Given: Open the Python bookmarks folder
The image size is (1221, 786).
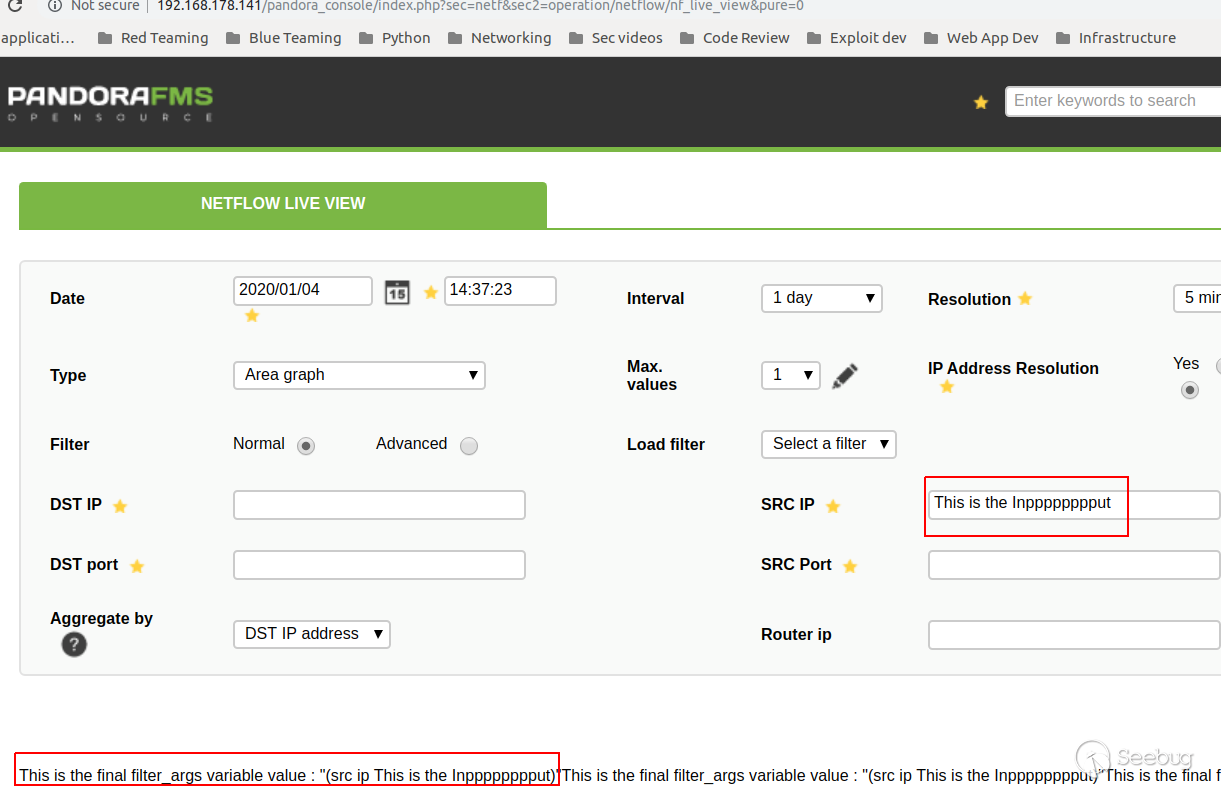Looking at the screenshot, I should [x=394, y=38].
